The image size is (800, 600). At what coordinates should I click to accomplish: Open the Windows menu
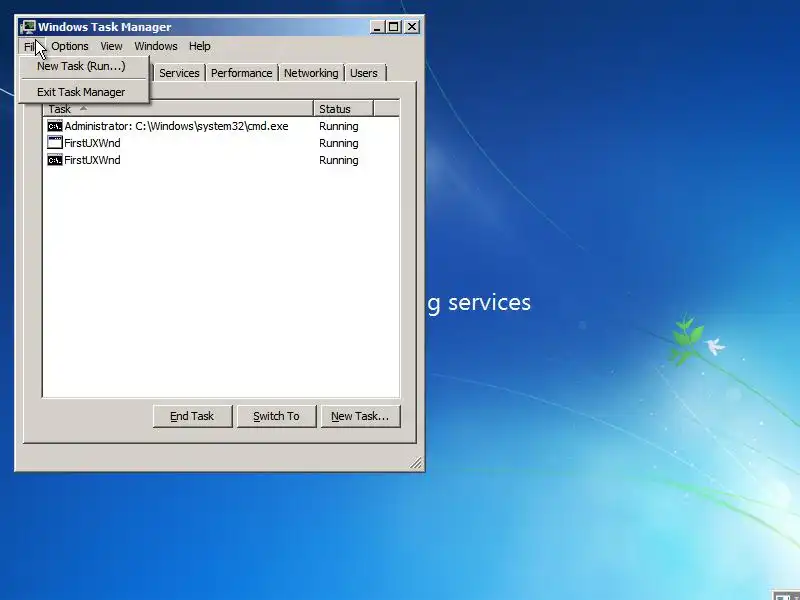156,46
